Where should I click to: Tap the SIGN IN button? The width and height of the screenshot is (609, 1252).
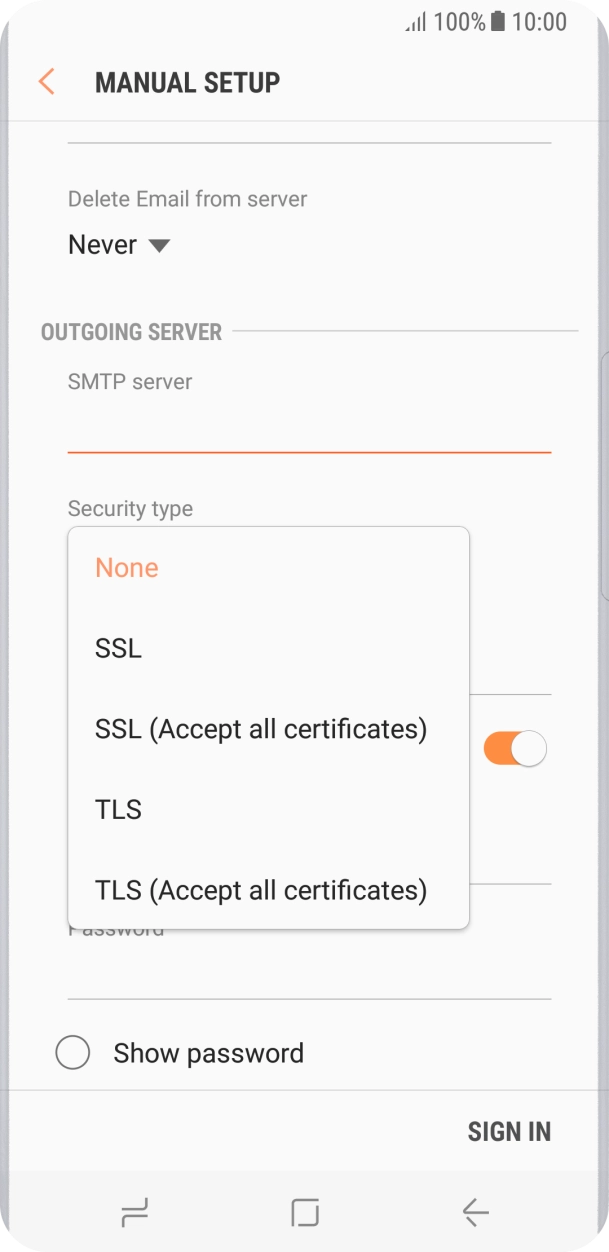tap(509, 1131)
